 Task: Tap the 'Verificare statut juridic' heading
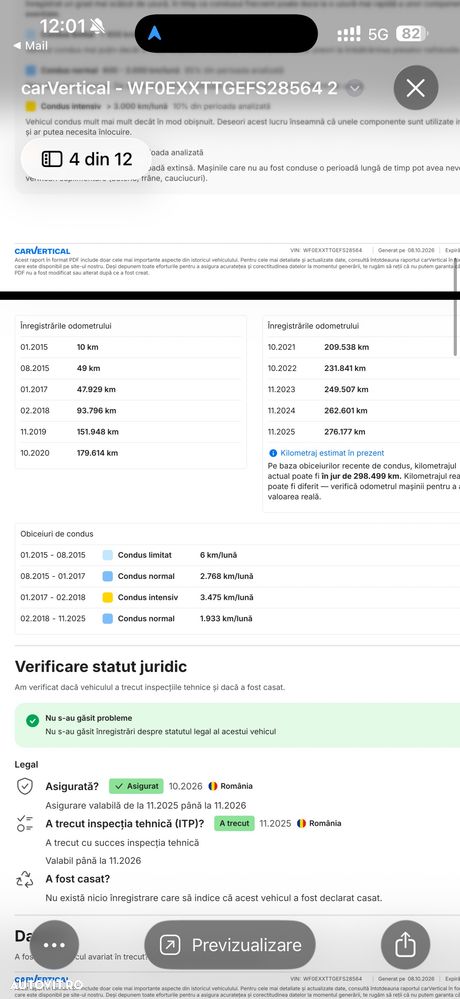[x=101, y=667]
